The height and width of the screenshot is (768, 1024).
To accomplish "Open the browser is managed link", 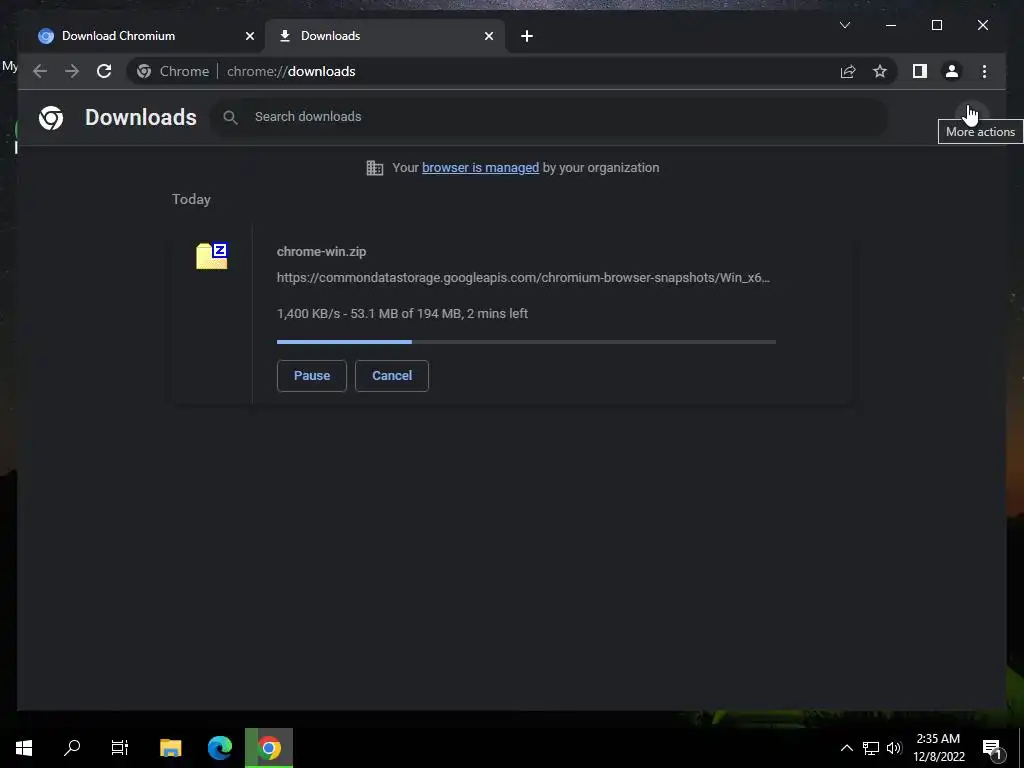I will click(480, 168).
